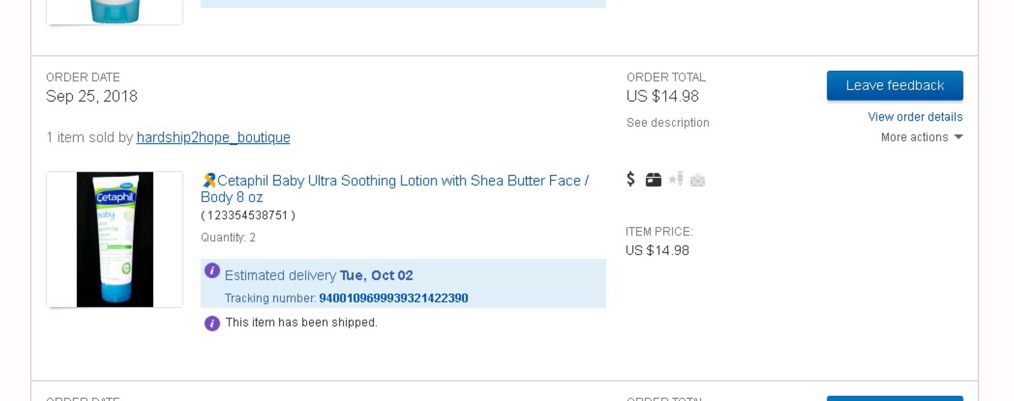
Task: Click the grayed feedback envelope icon
Action: 697,180
